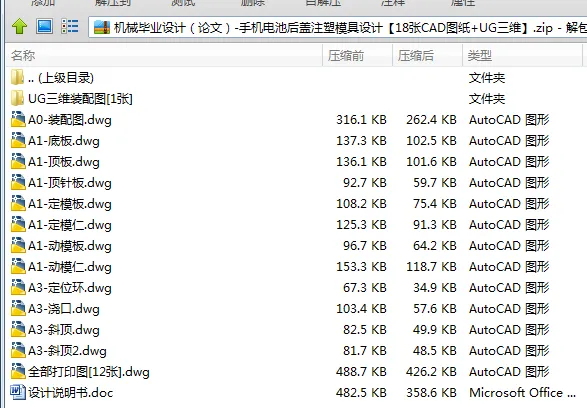Select file name 设计说明书.doc
Image resolution: width=587 pixels, height=408 pixels.
pyautogui.click(x=70, y=392)
